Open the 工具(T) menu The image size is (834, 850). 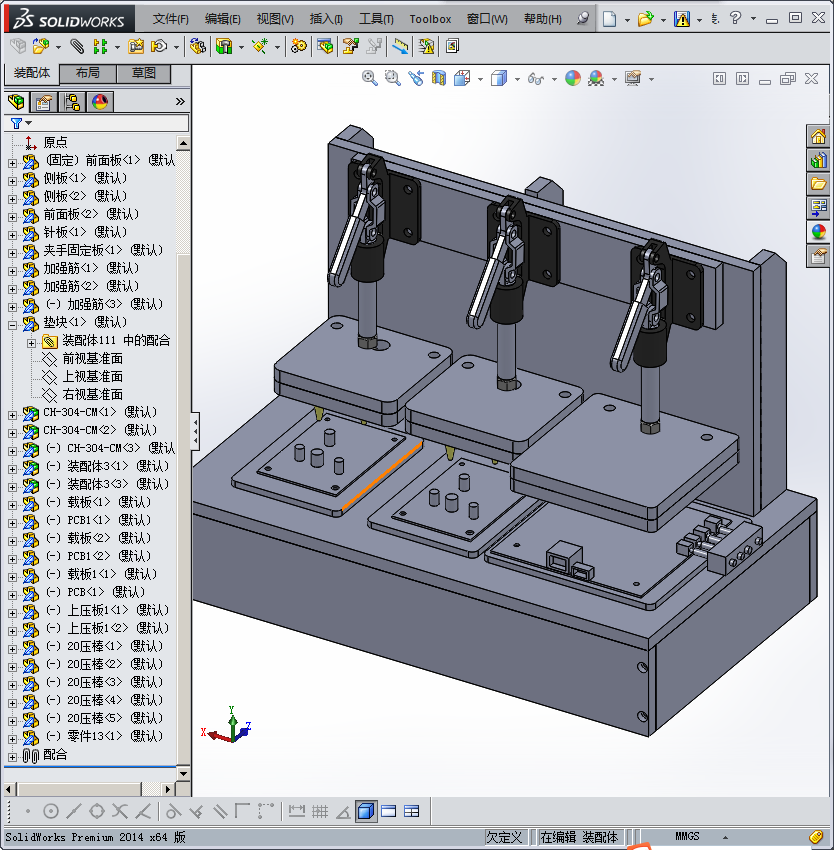376,19
